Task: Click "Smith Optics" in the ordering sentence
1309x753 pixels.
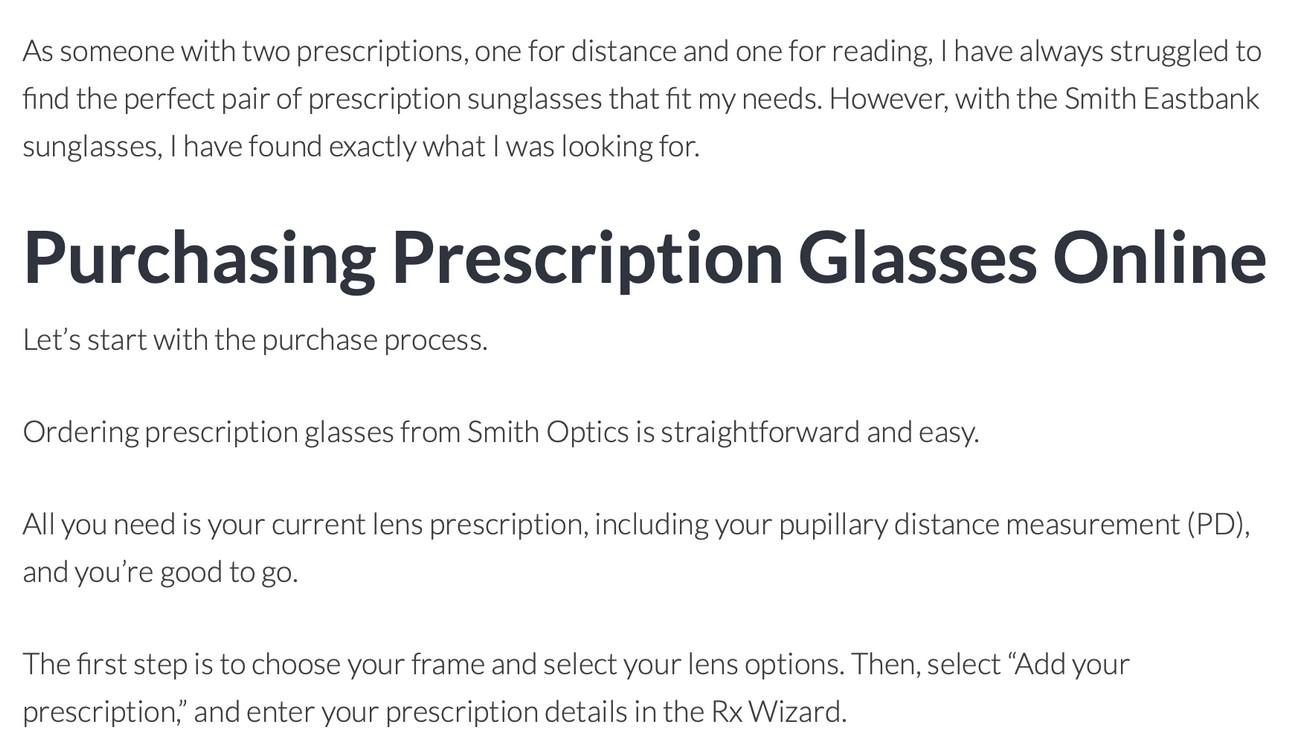Action: click(548, 432)
